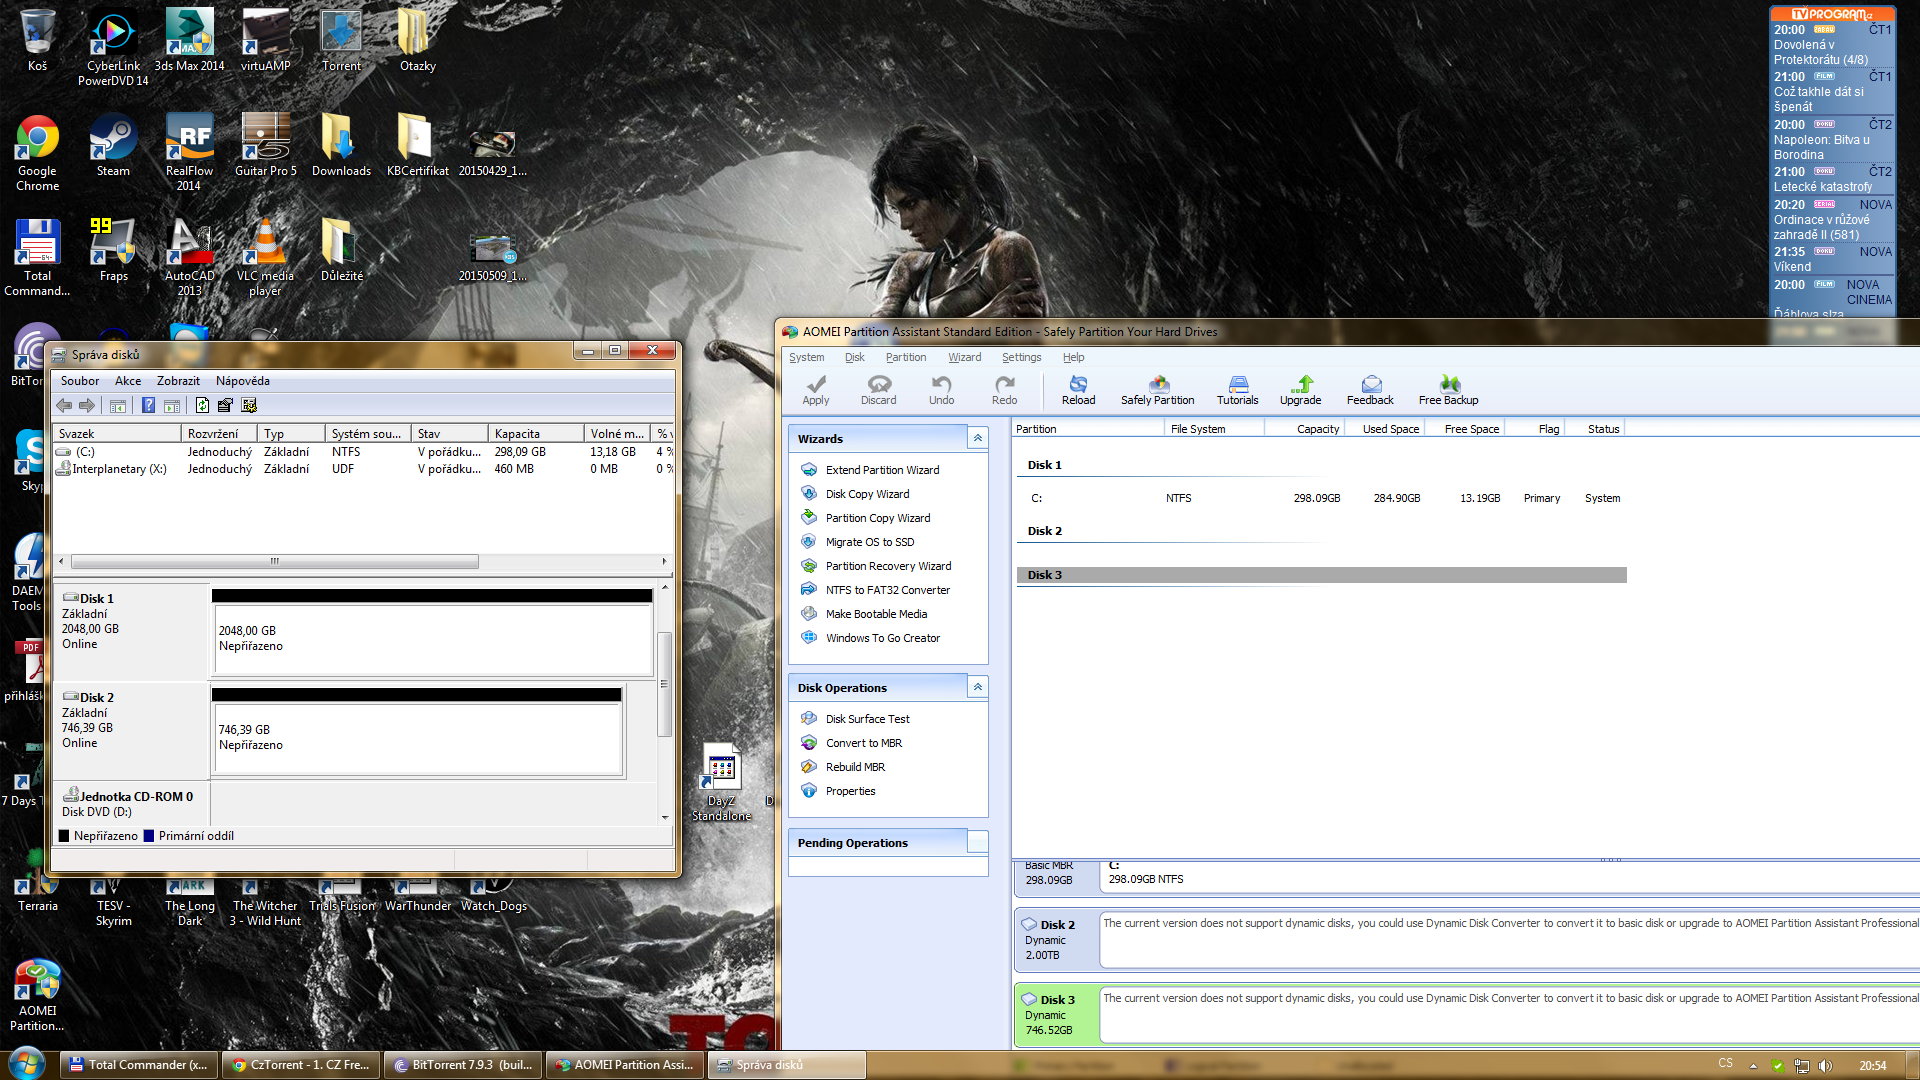1920x1080 pixels.
Task: Open the System menu in AOMEI
Action: [807, 357]
